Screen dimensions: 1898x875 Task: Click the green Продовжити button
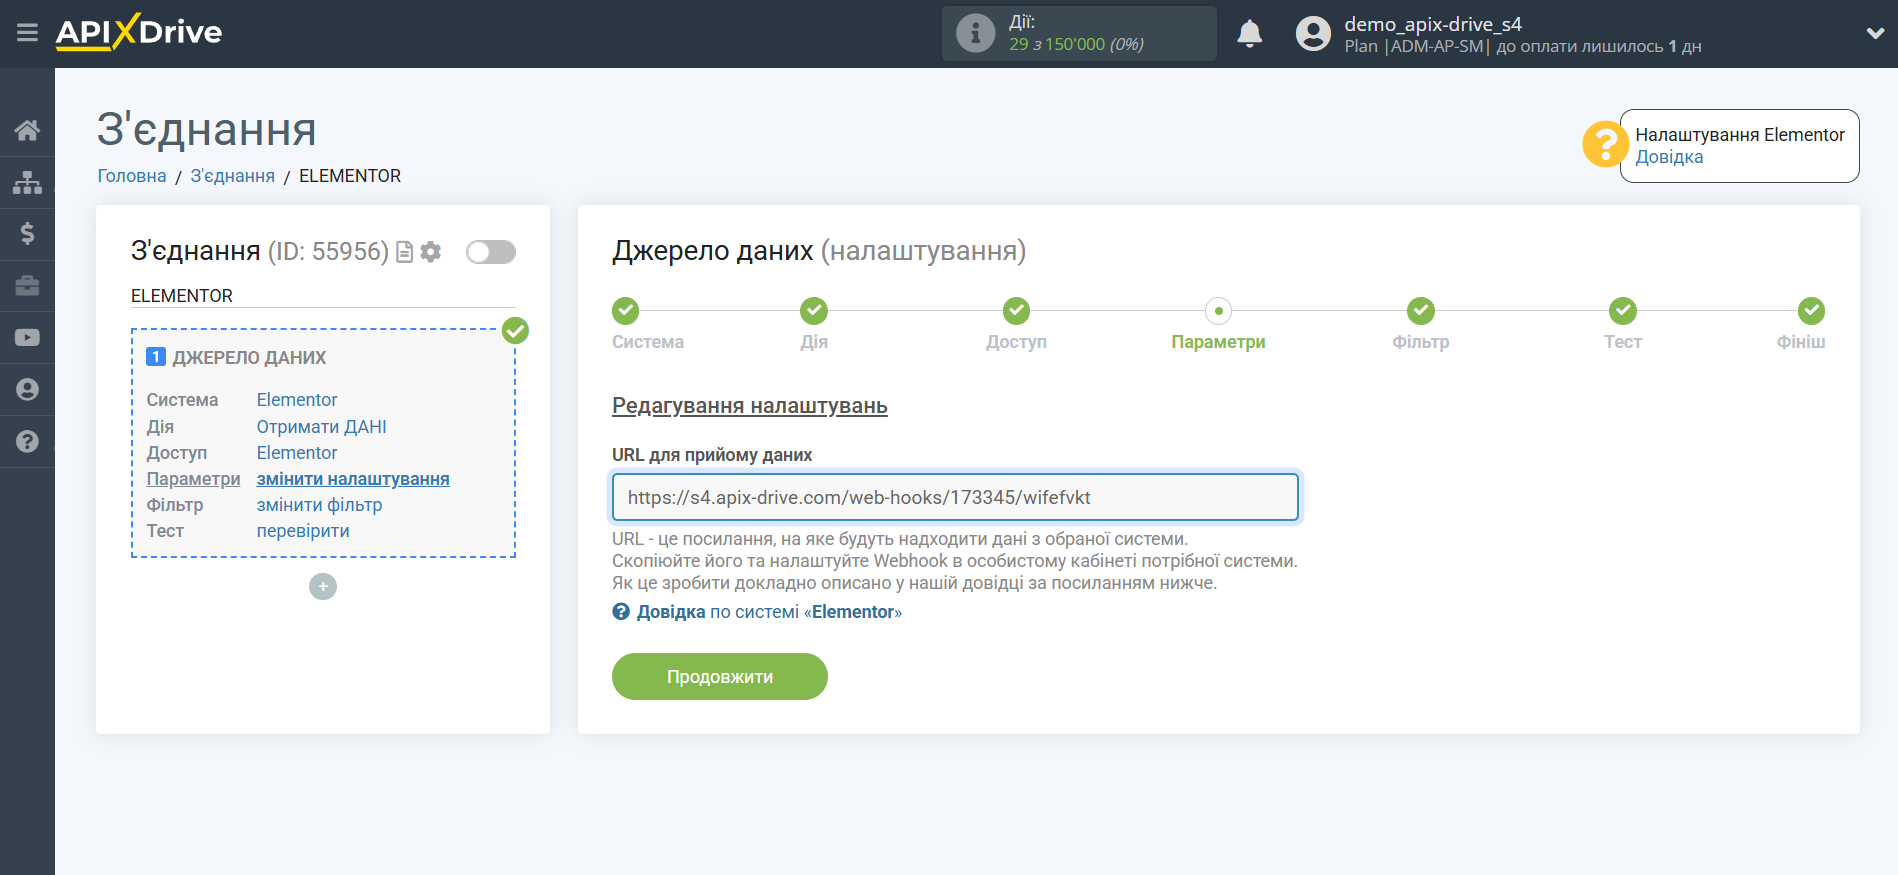[x=719, y=677]
